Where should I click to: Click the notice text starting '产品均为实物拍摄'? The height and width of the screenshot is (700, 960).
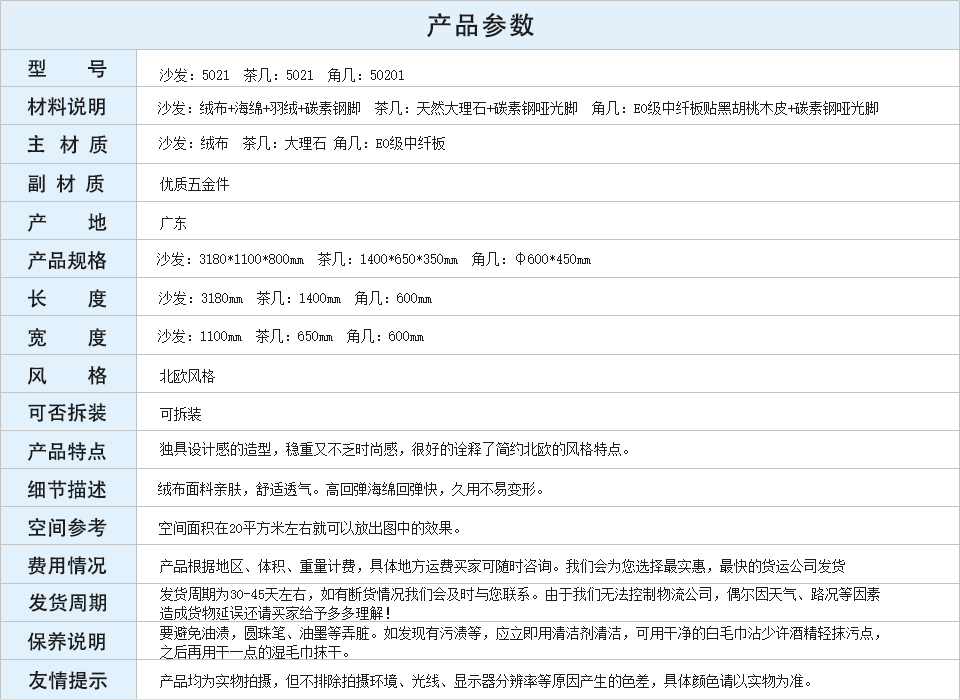[487, 680]
